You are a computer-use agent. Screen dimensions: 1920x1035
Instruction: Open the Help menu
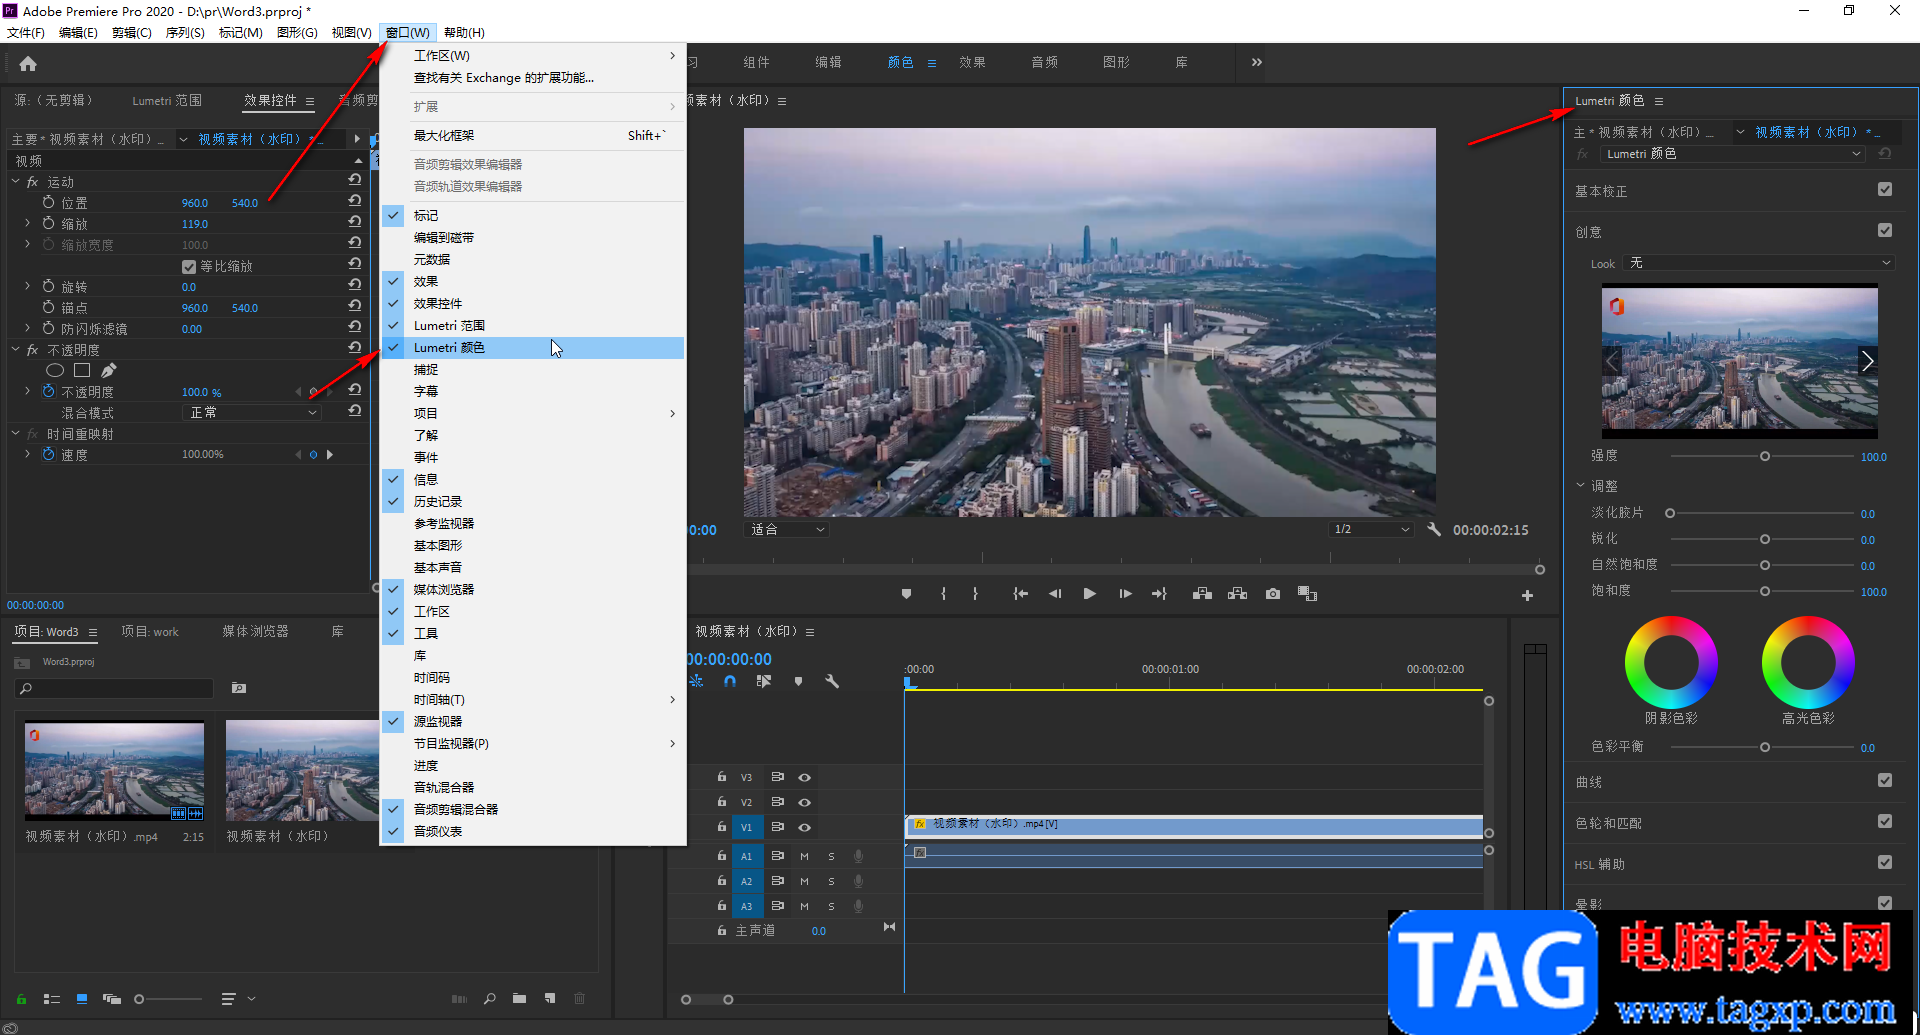[x=464, y=33]
